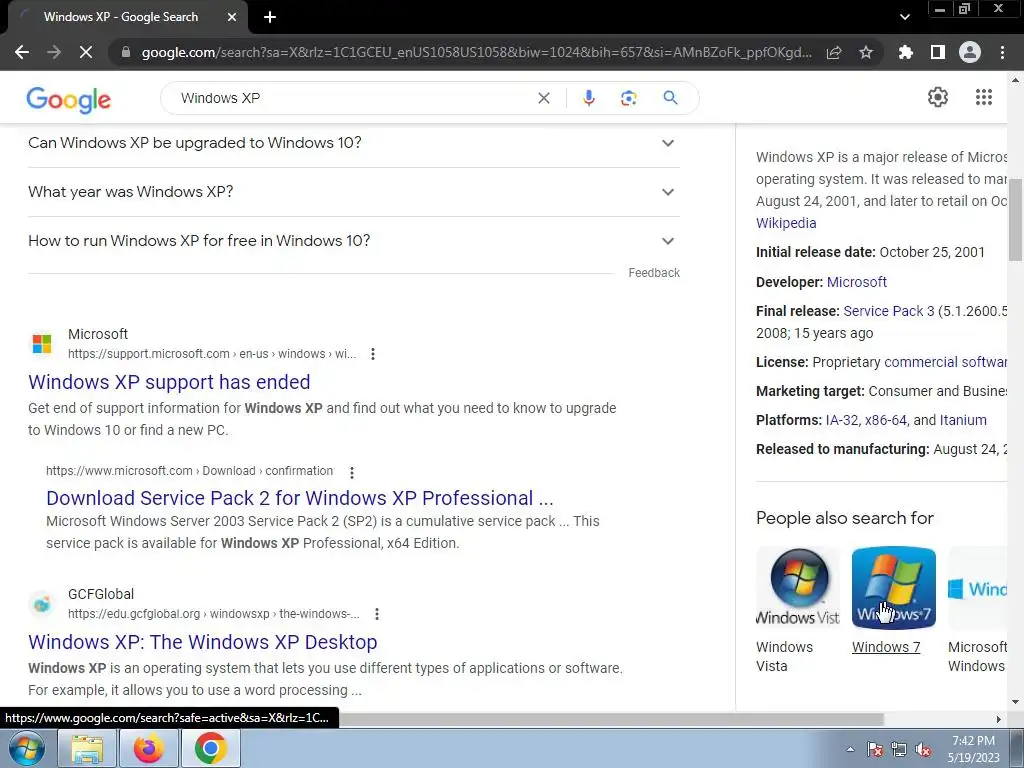Open the Windows Start menu
The image size is (1024, 768).
pos(26,748)
